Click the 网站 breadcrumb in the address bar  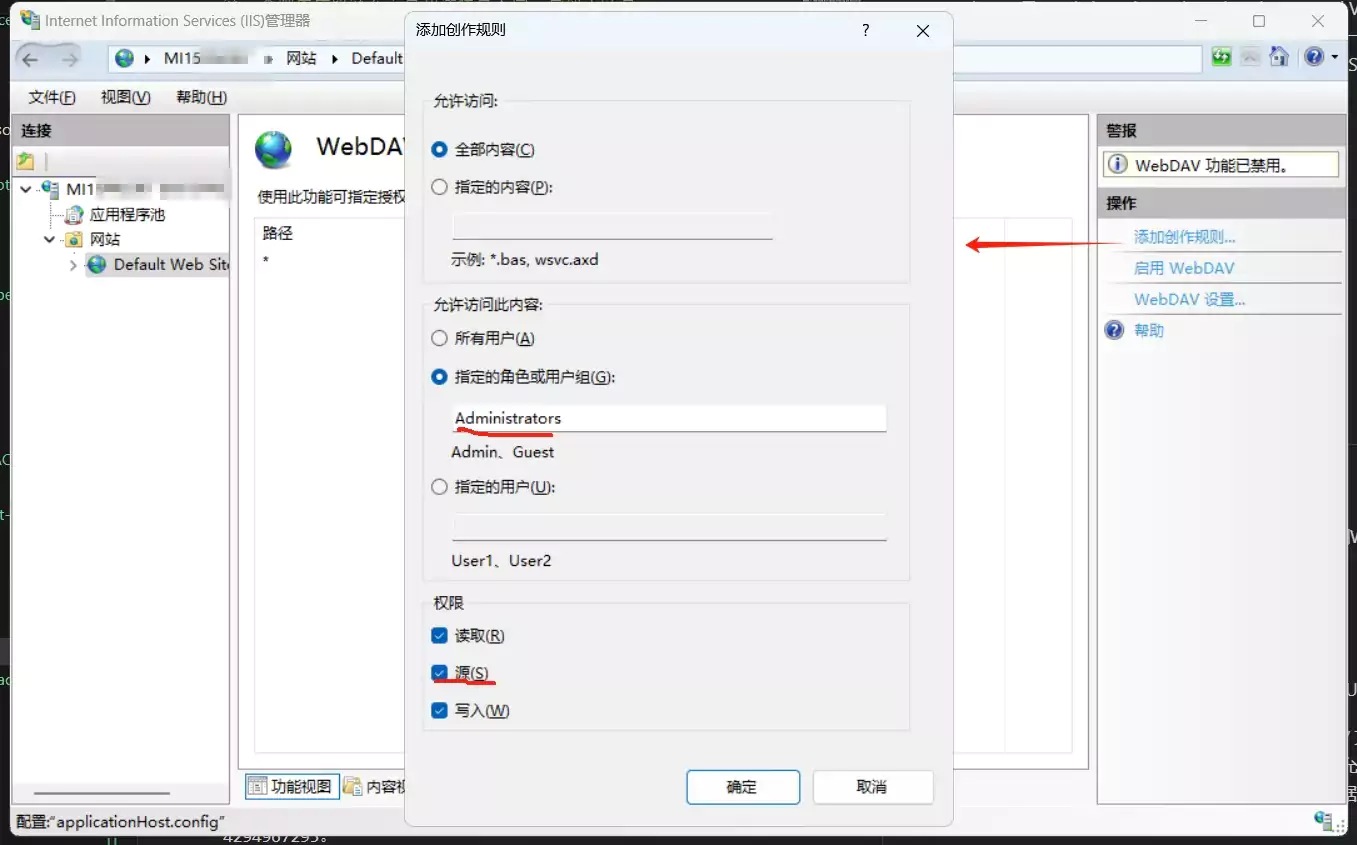[301, 58]
